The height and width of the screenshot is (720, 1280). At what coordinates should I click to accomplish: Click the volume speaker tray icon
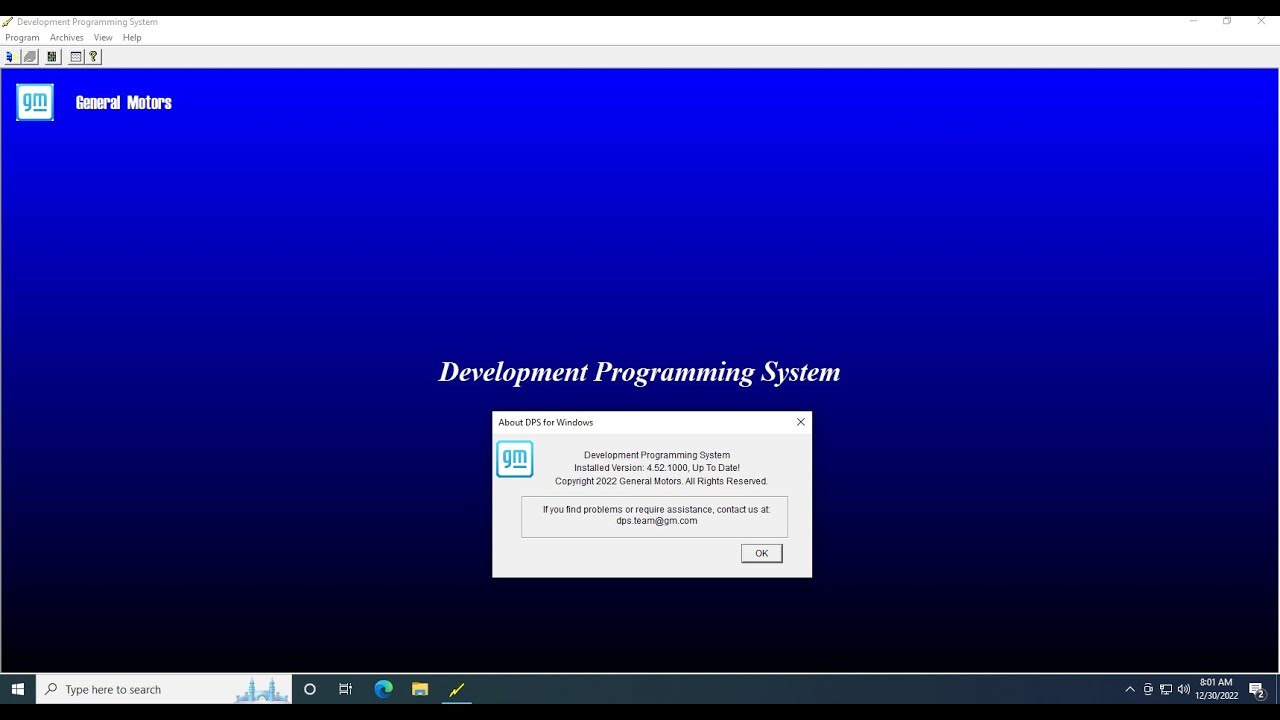click(x=1184, y=689)
